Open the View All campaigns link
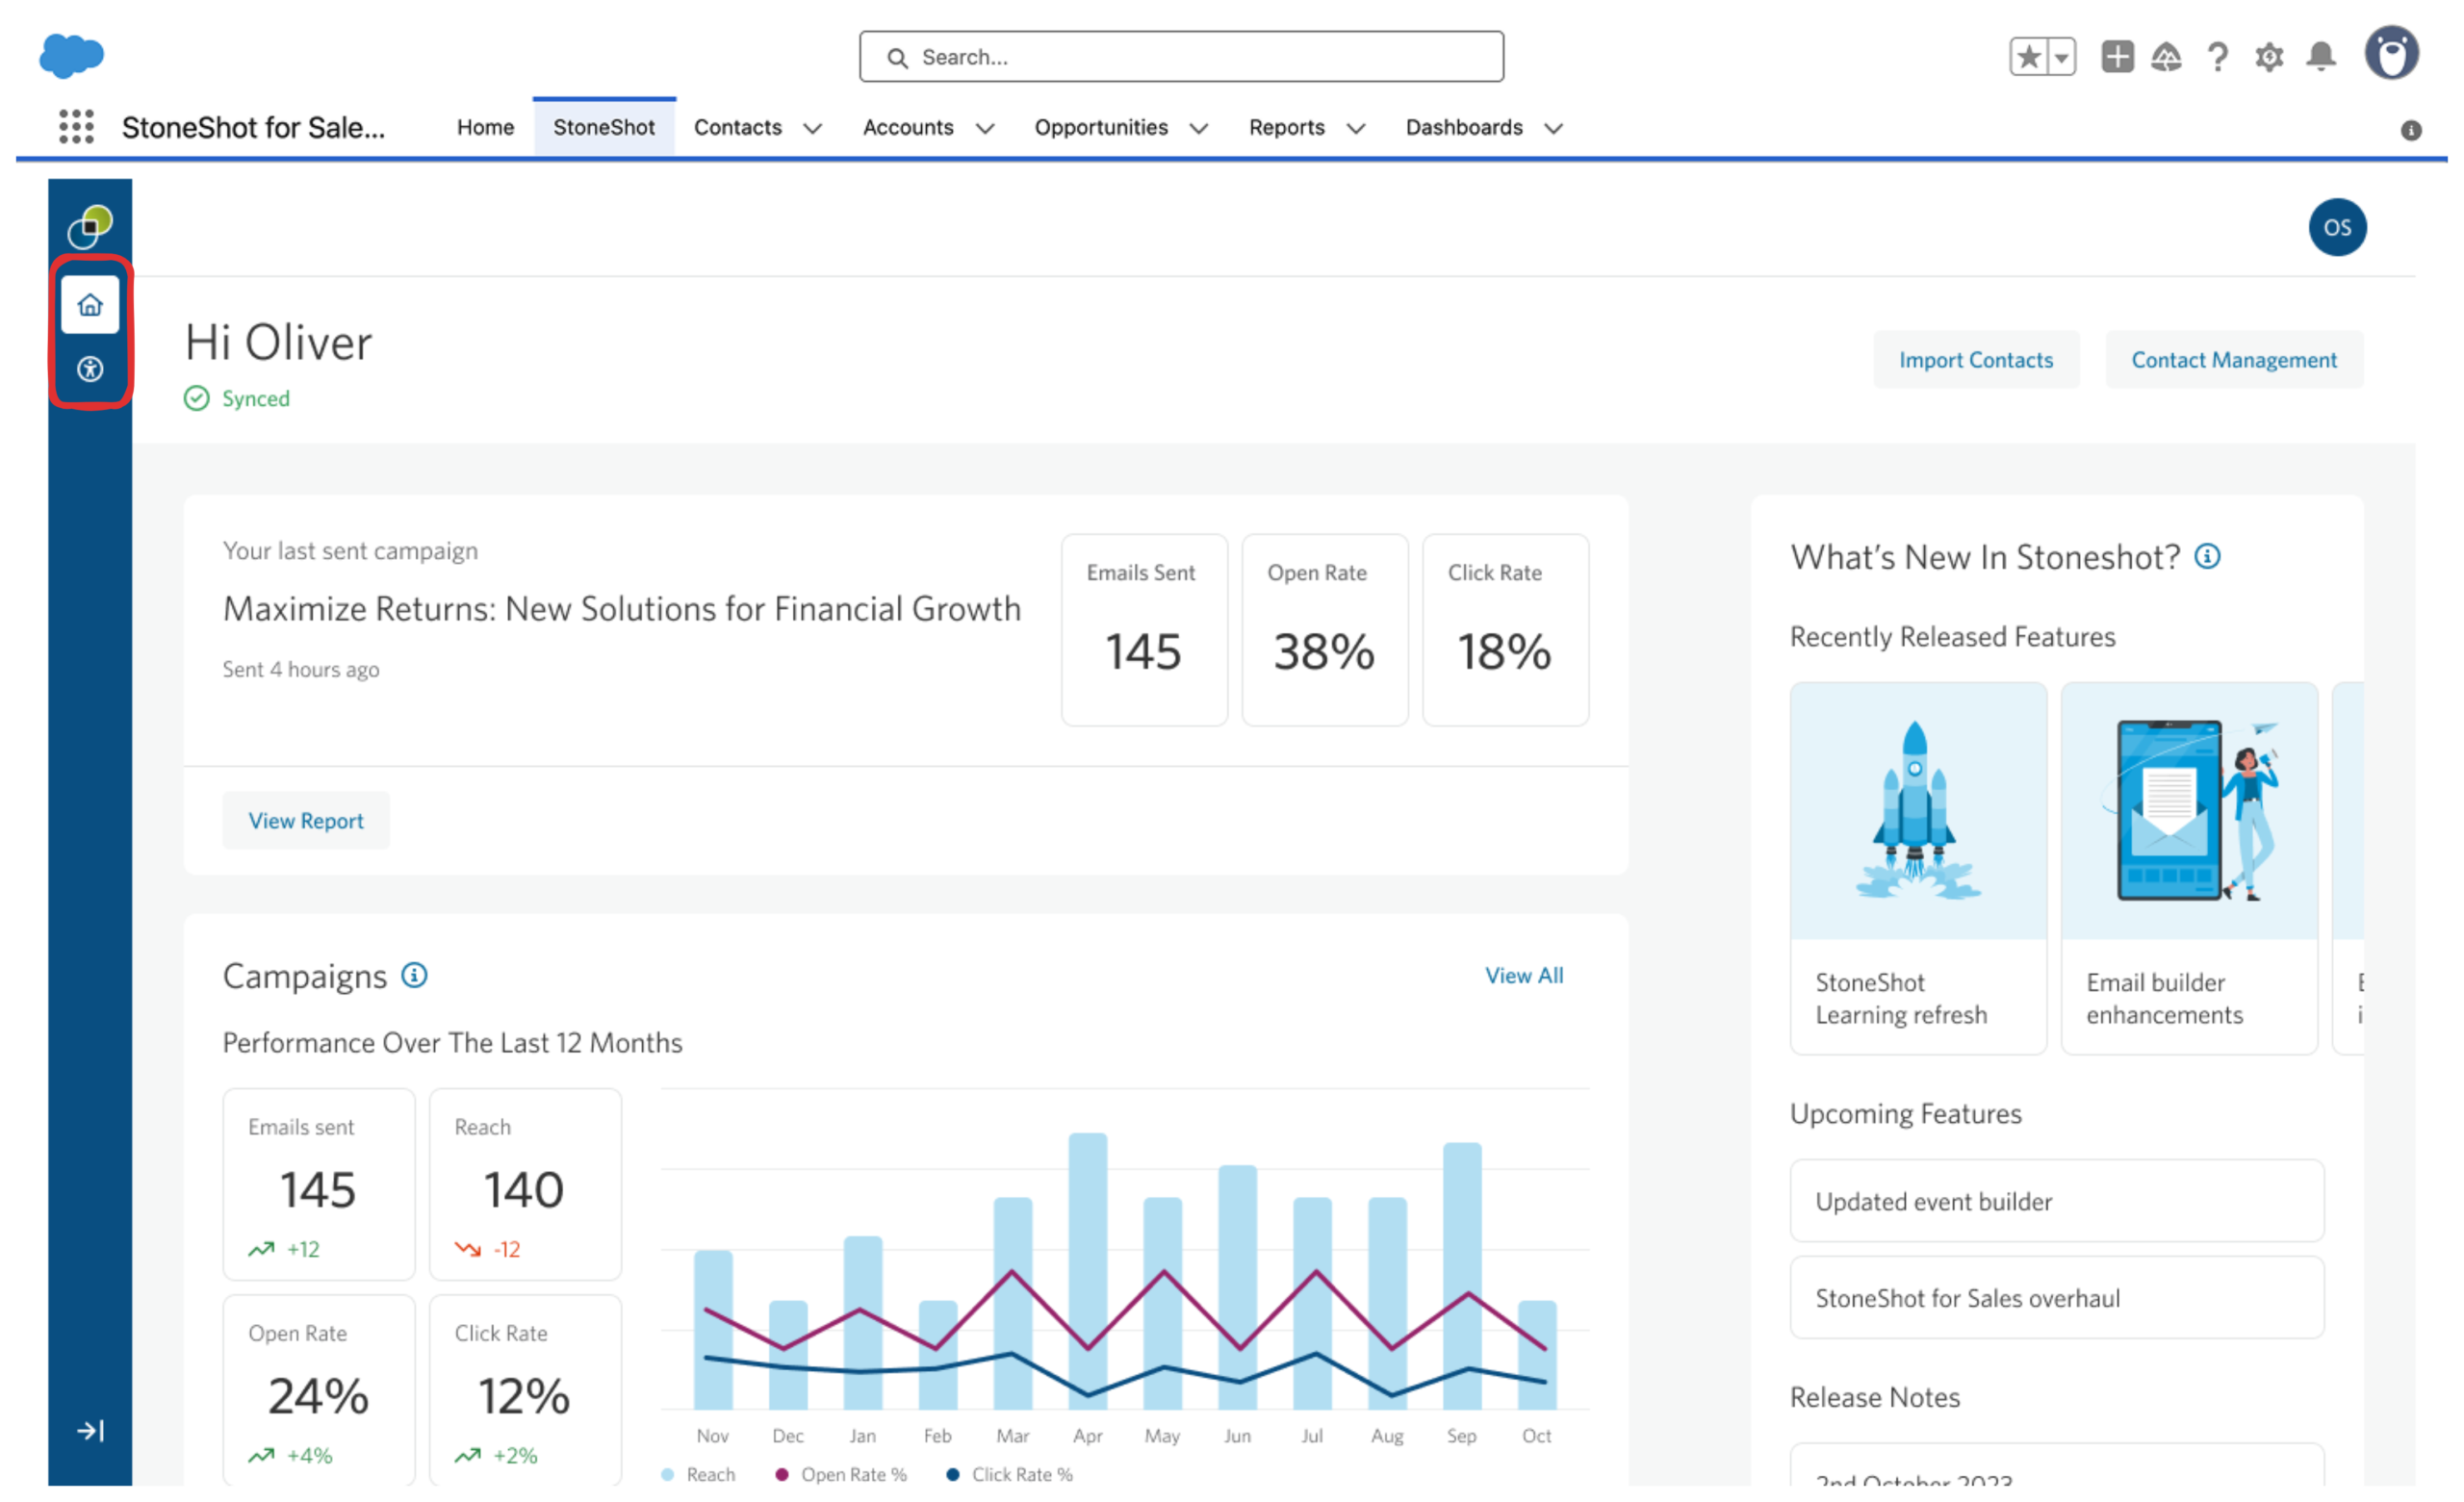 (1524, 975)
